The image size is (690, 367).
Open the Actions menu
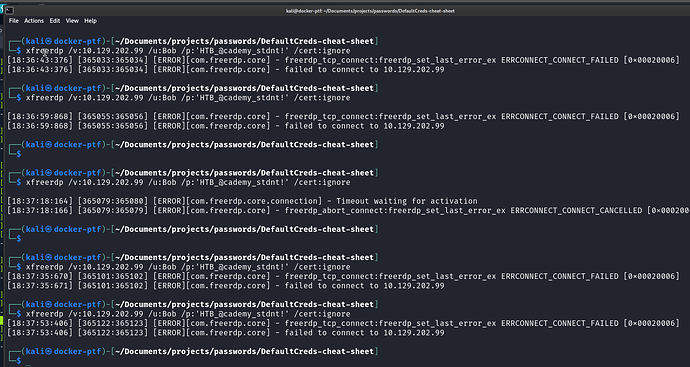tap(34, 21)
